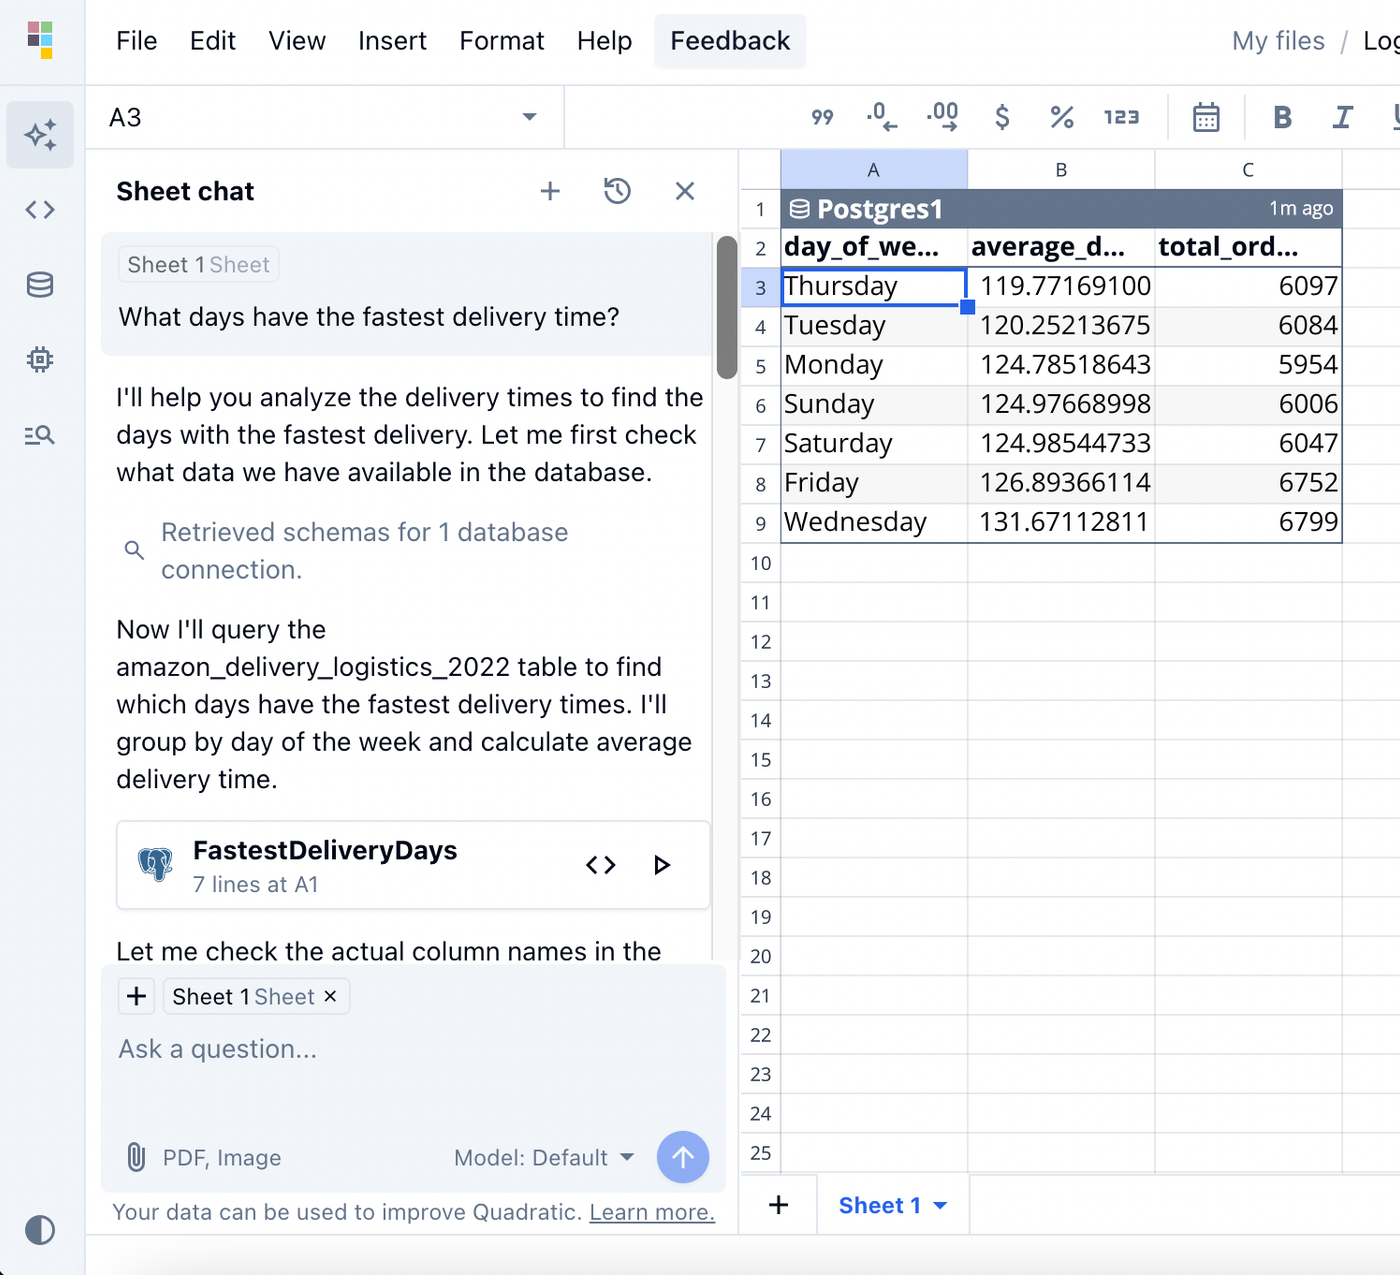The height and width of the screenshot is (1275, 1400).
Task: Open the Model: Default dropdown
Action: 544,1157
